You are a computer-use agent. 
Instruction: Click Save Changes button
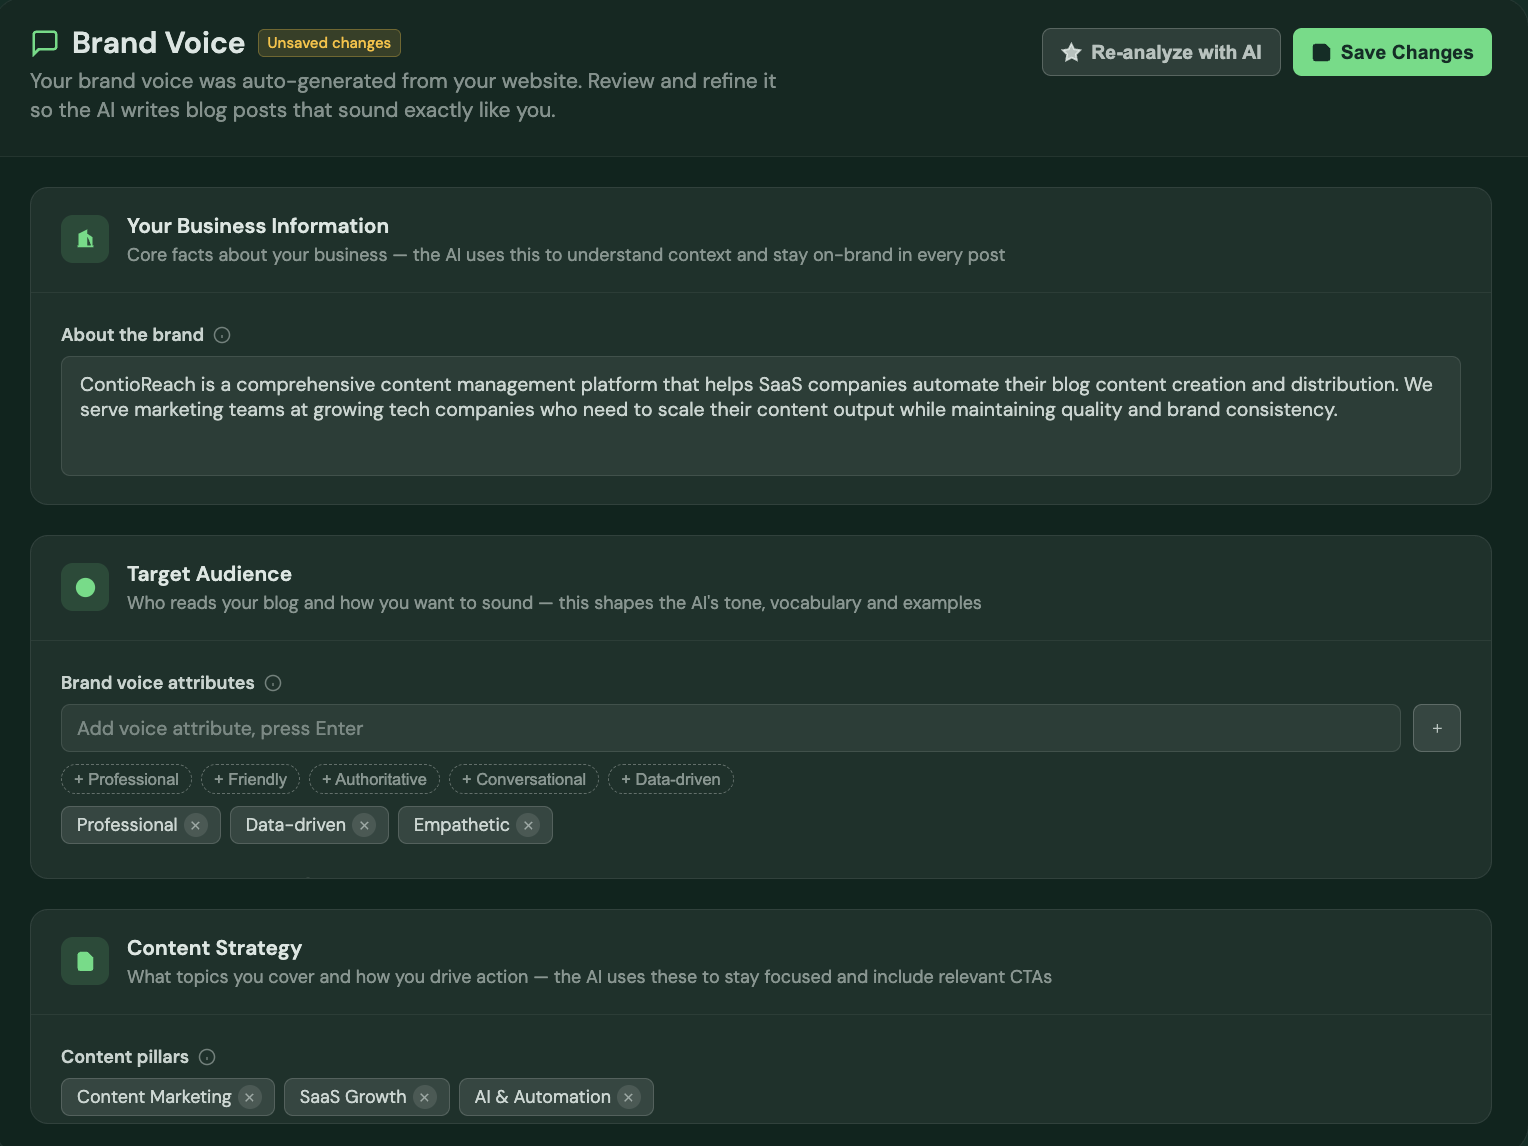click(x=1391, y=52)
